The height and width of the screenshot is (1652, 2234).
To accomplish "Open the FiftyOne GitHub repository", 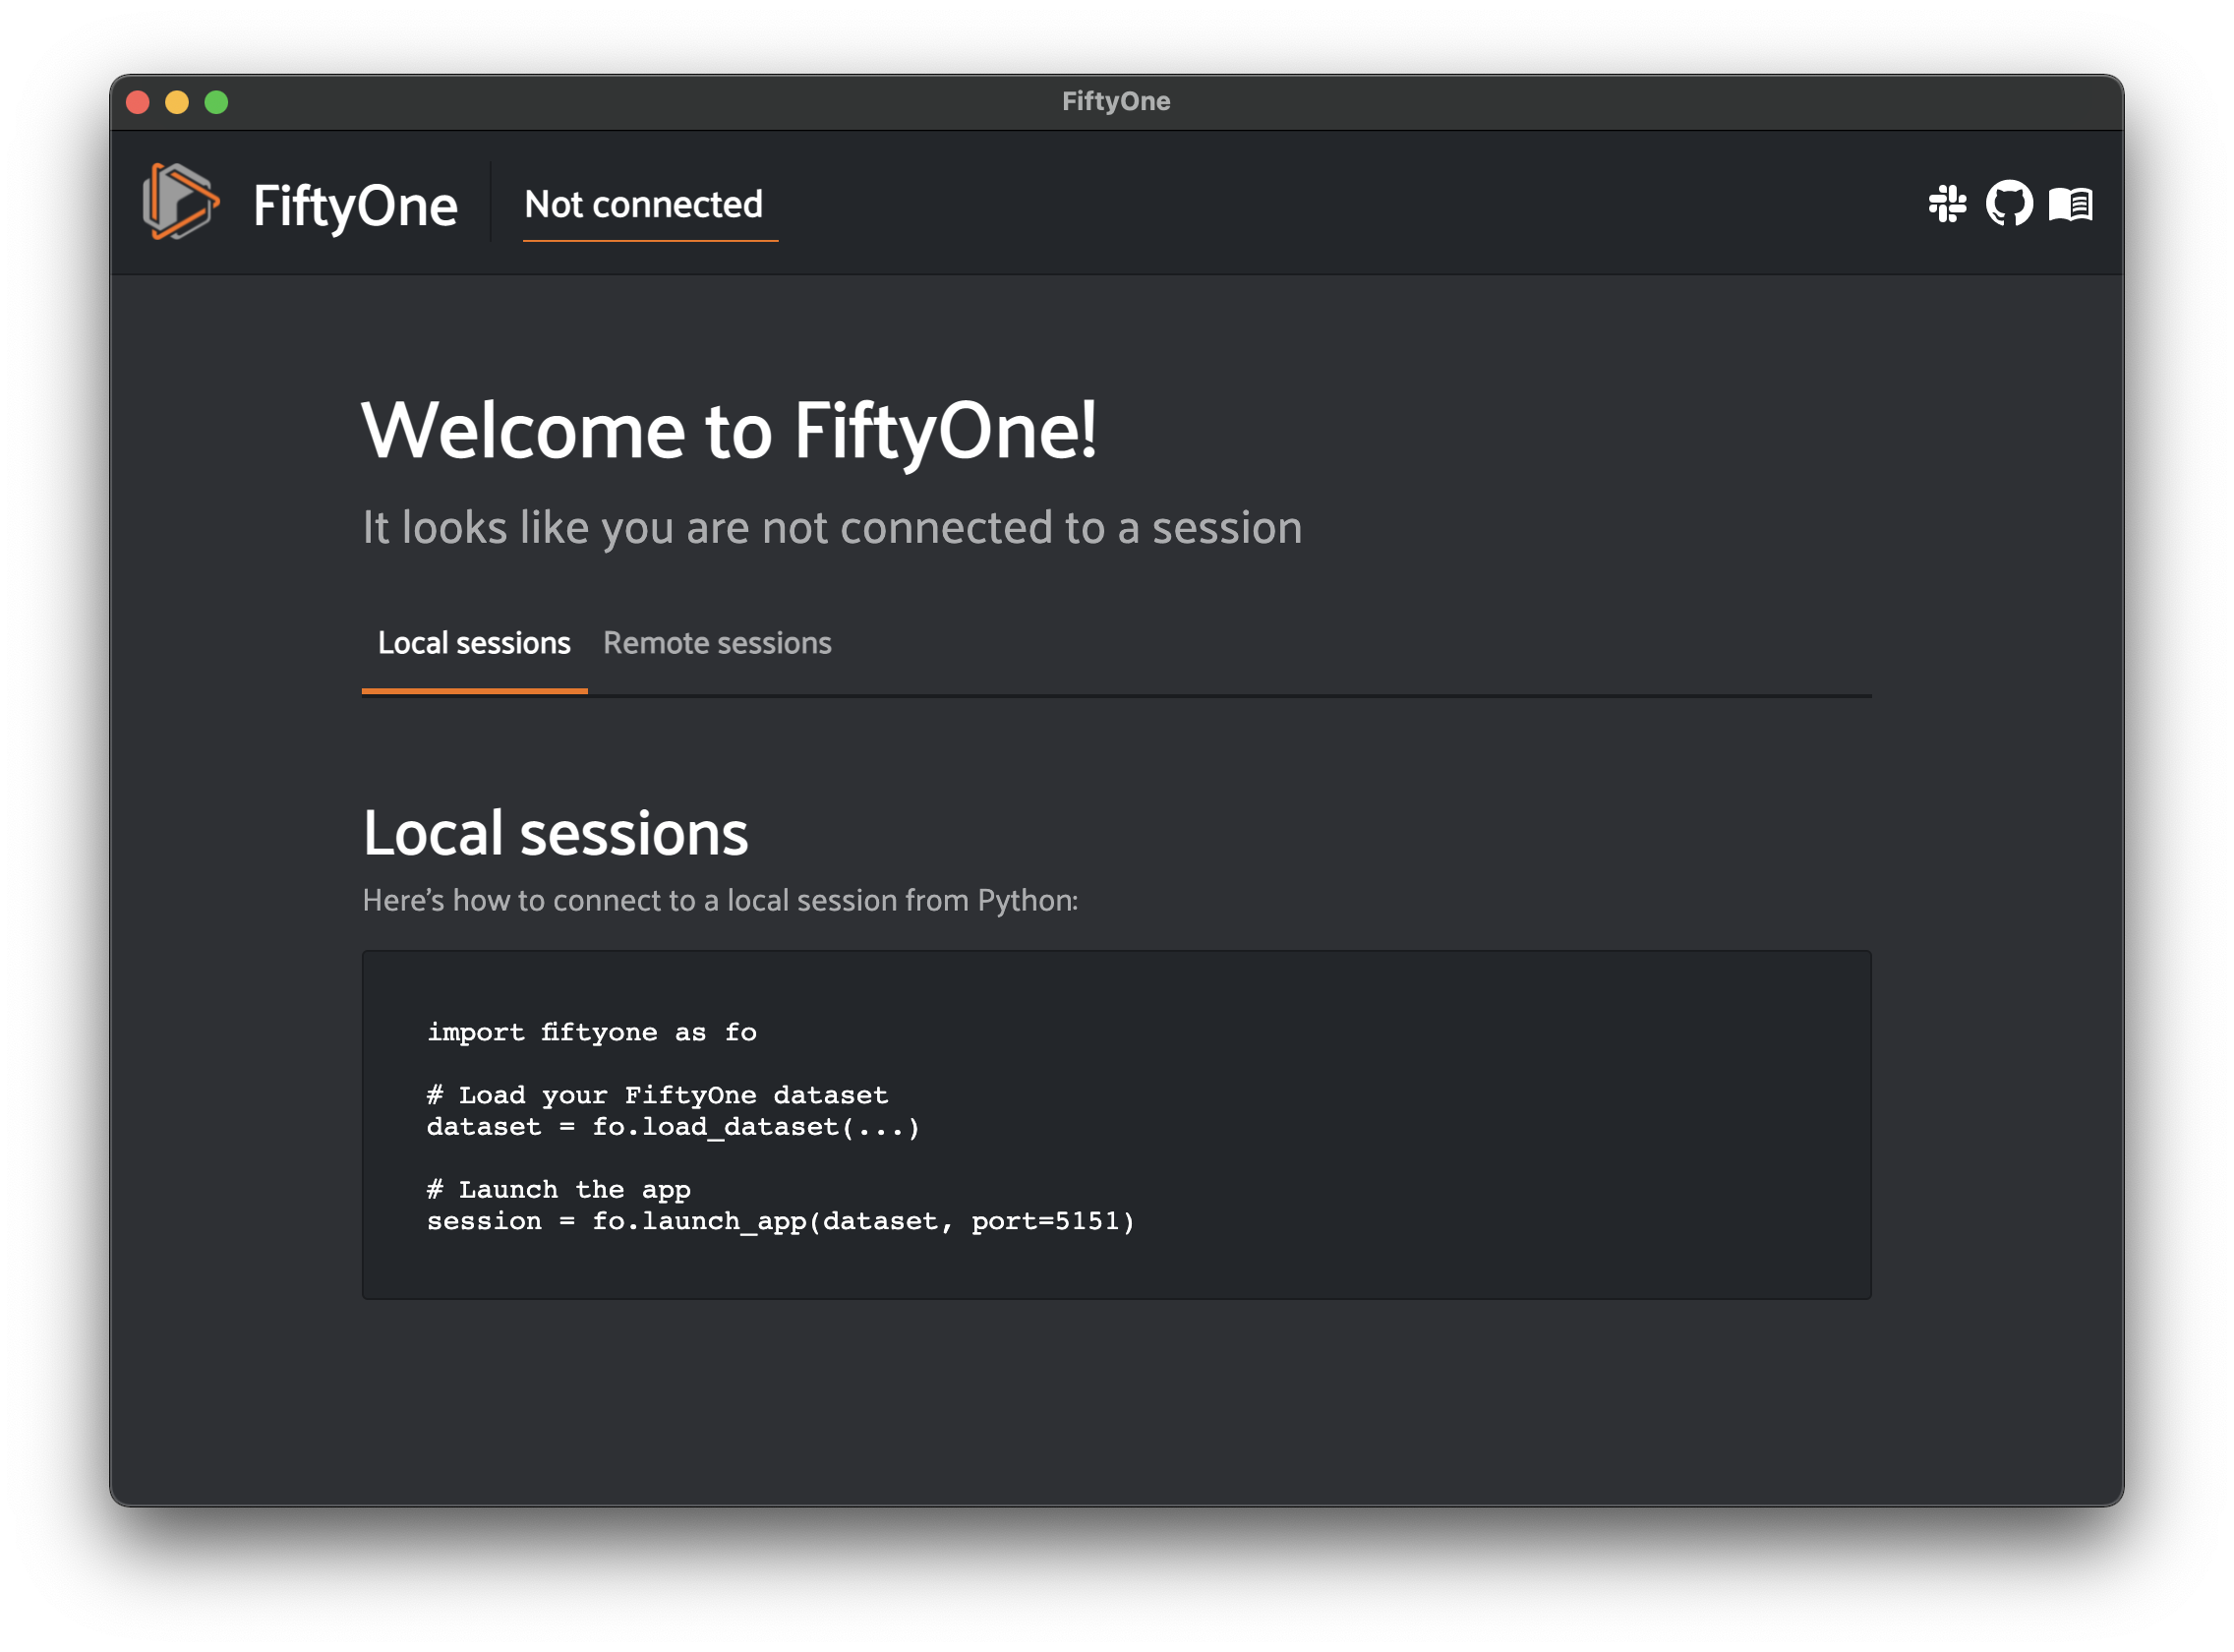I will (x=2010, y=204).
